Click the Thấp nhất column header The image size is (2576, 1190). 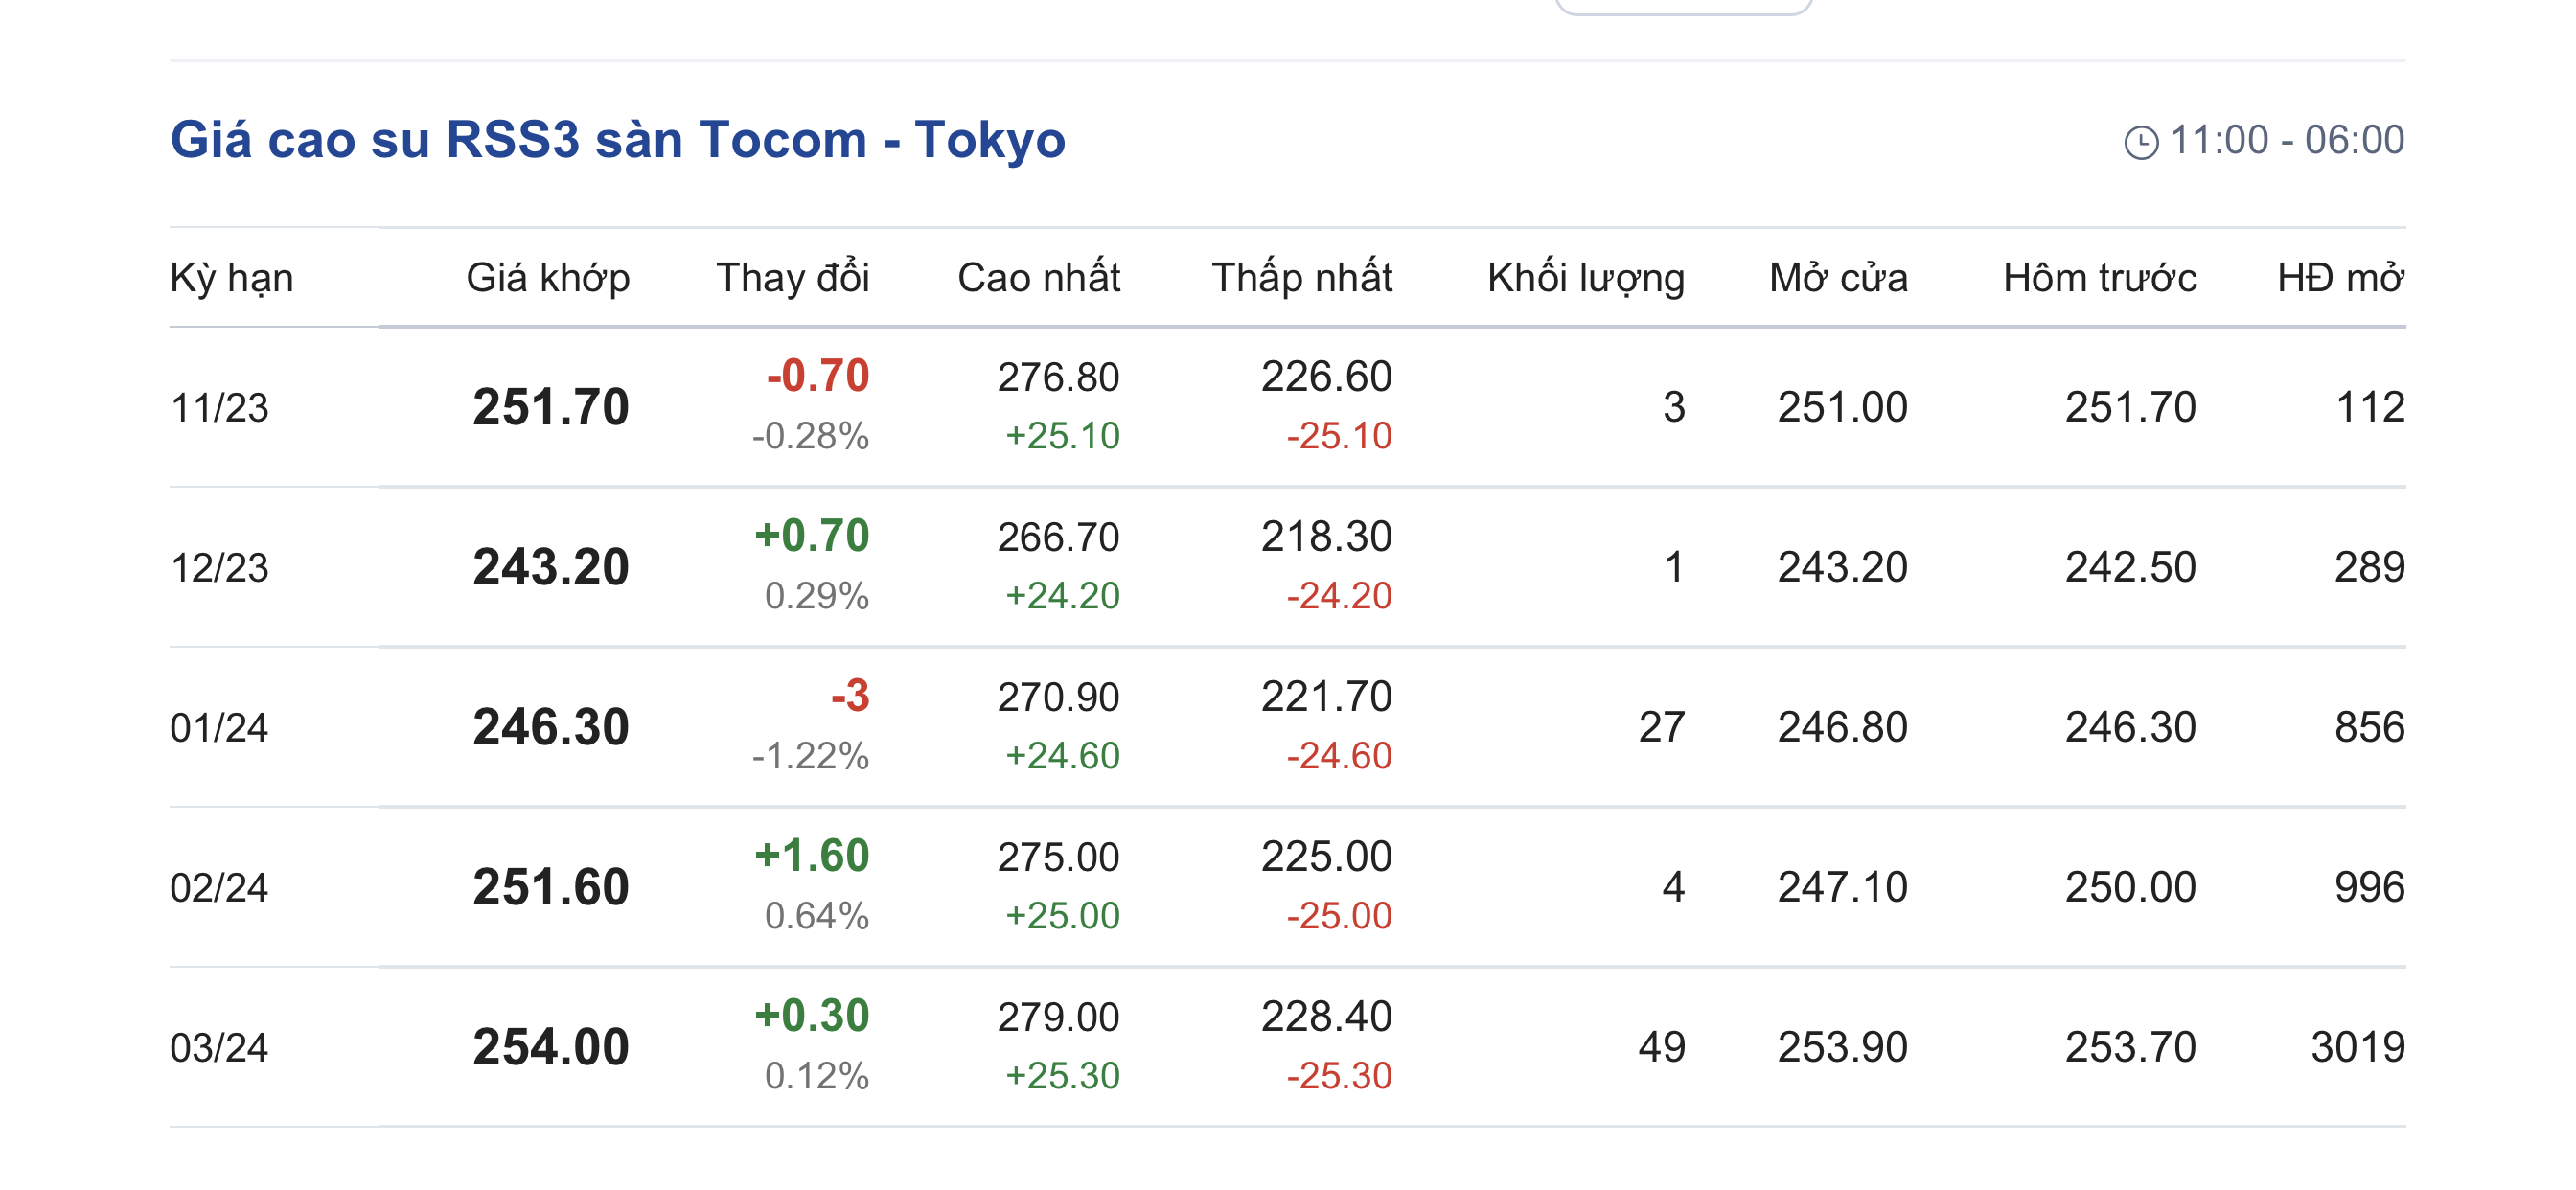(1301, 277)
